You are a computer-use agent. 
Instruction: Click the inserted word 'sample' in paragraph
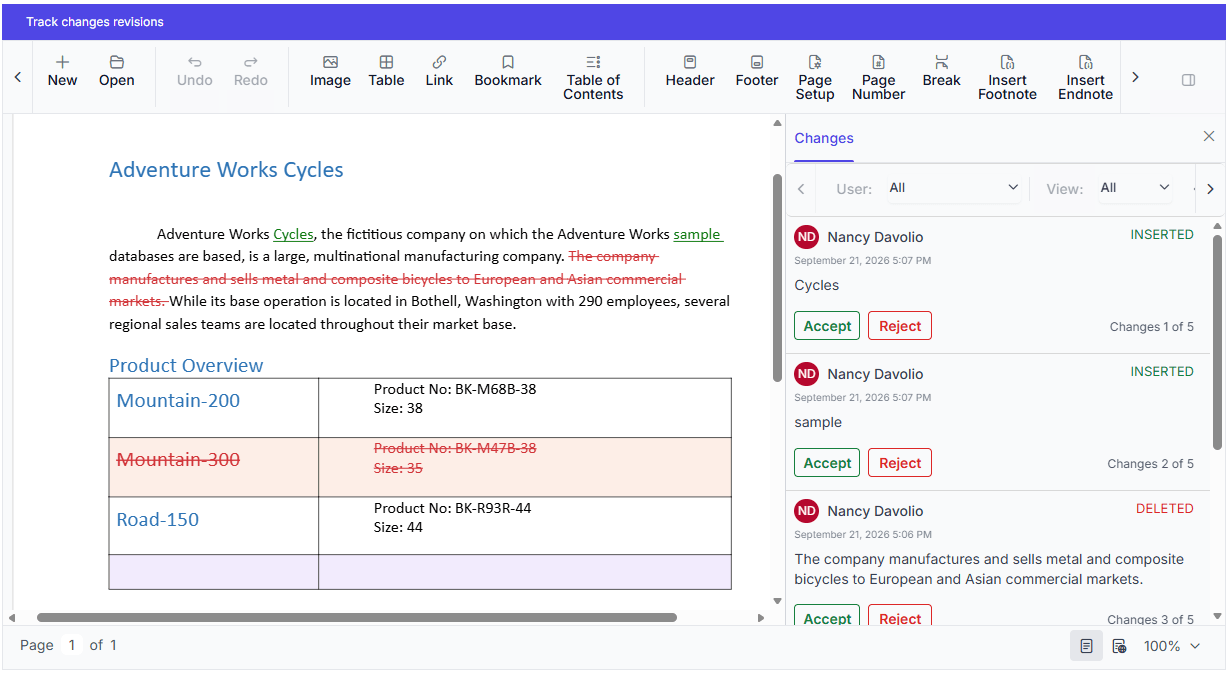tap(697, 234)
